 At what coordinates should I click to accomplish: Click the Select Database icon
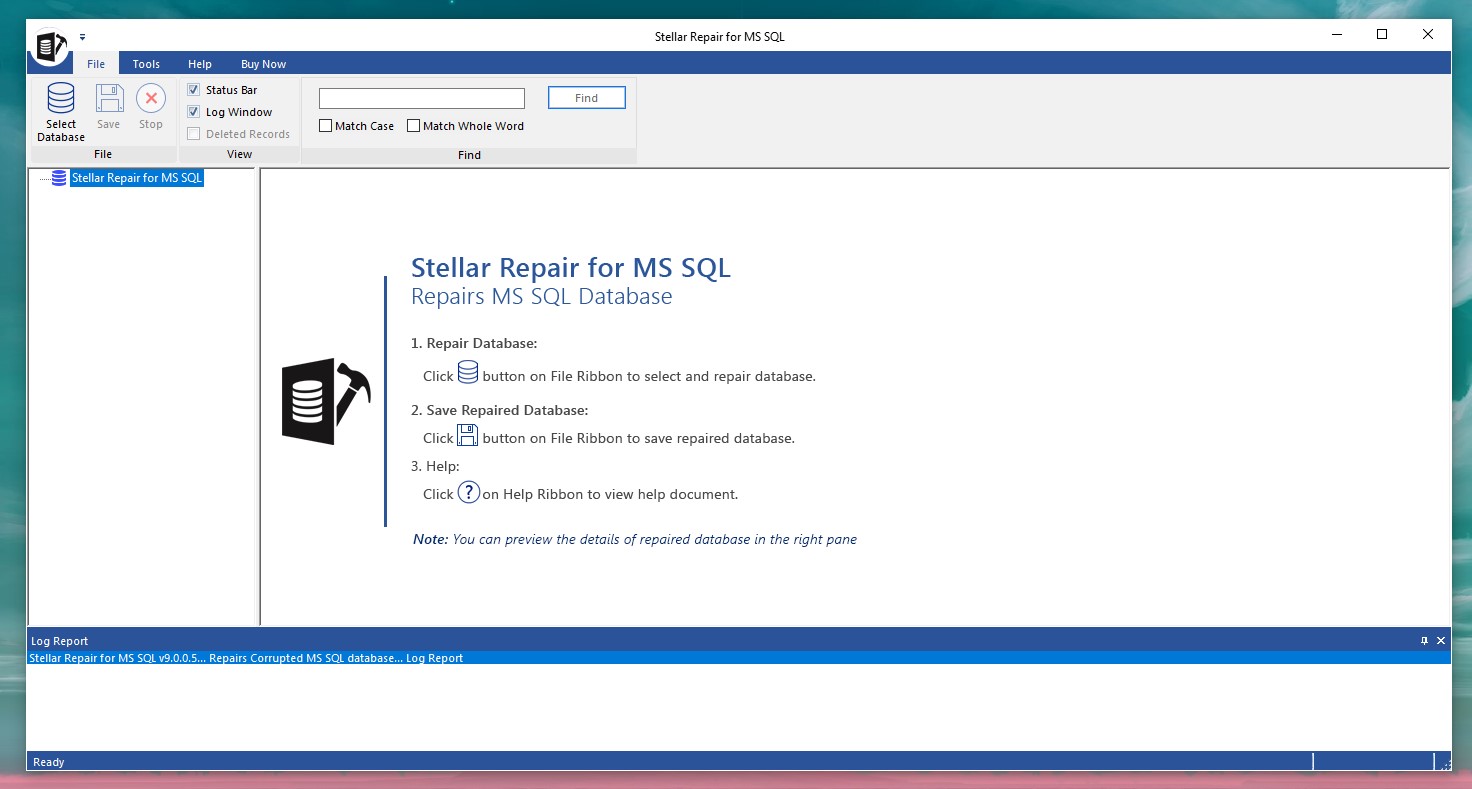[x=61, y=99]
